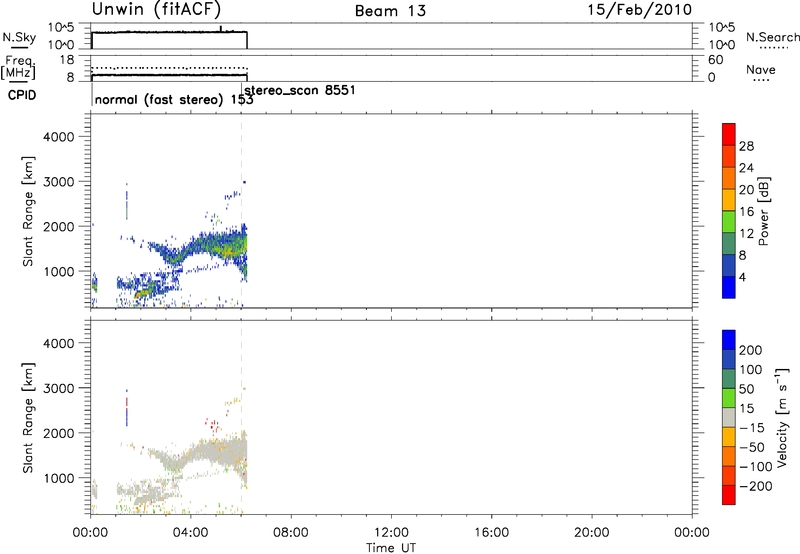
Task: Click the blue top velocity colorbar segment
Action: pos(729,340)
